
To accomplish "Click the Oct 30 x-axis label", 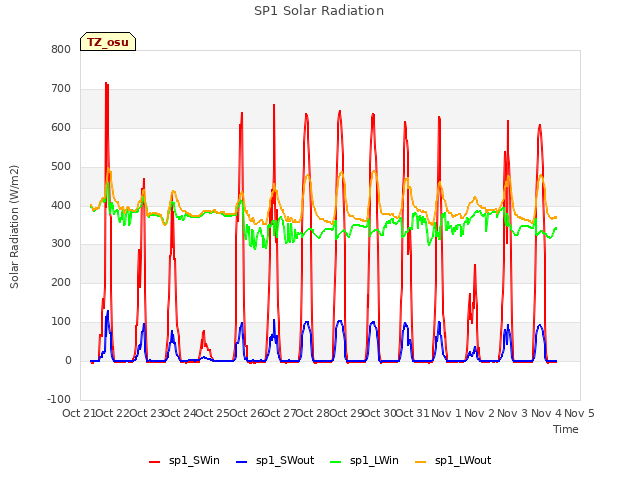I will coord(380,413).
